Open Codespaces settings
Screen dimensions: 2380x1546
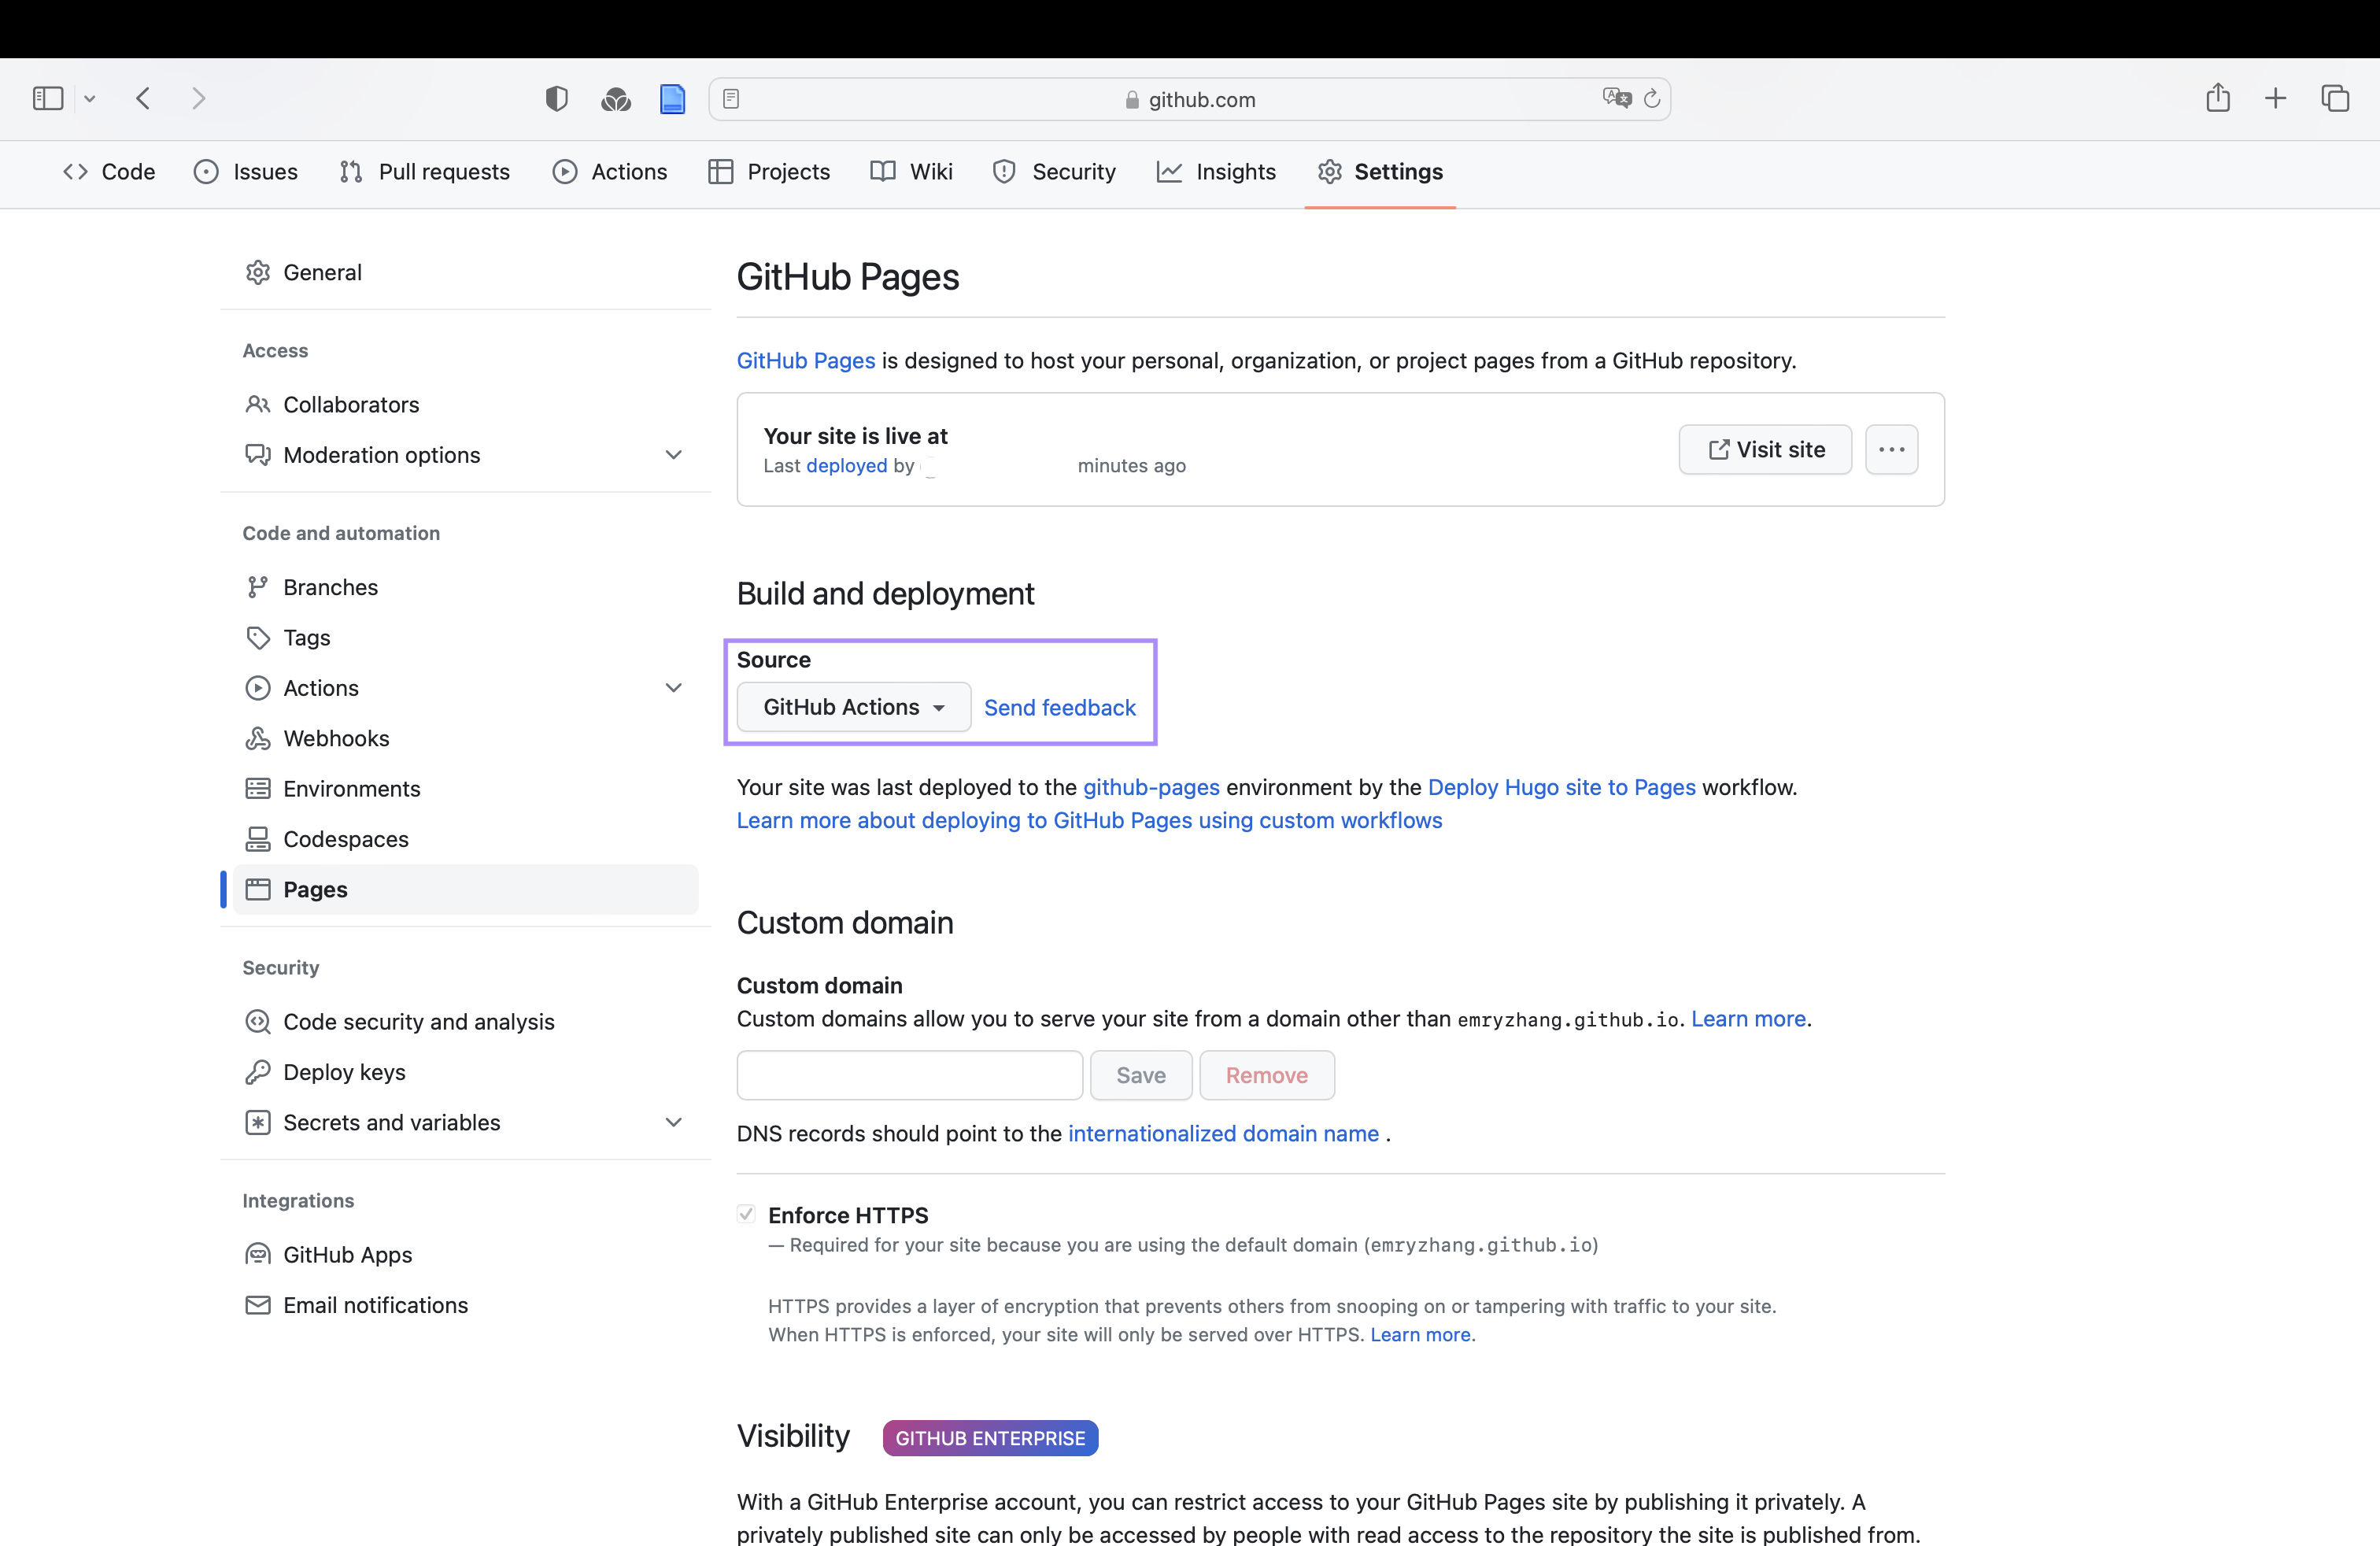click(x=465, y=839)
